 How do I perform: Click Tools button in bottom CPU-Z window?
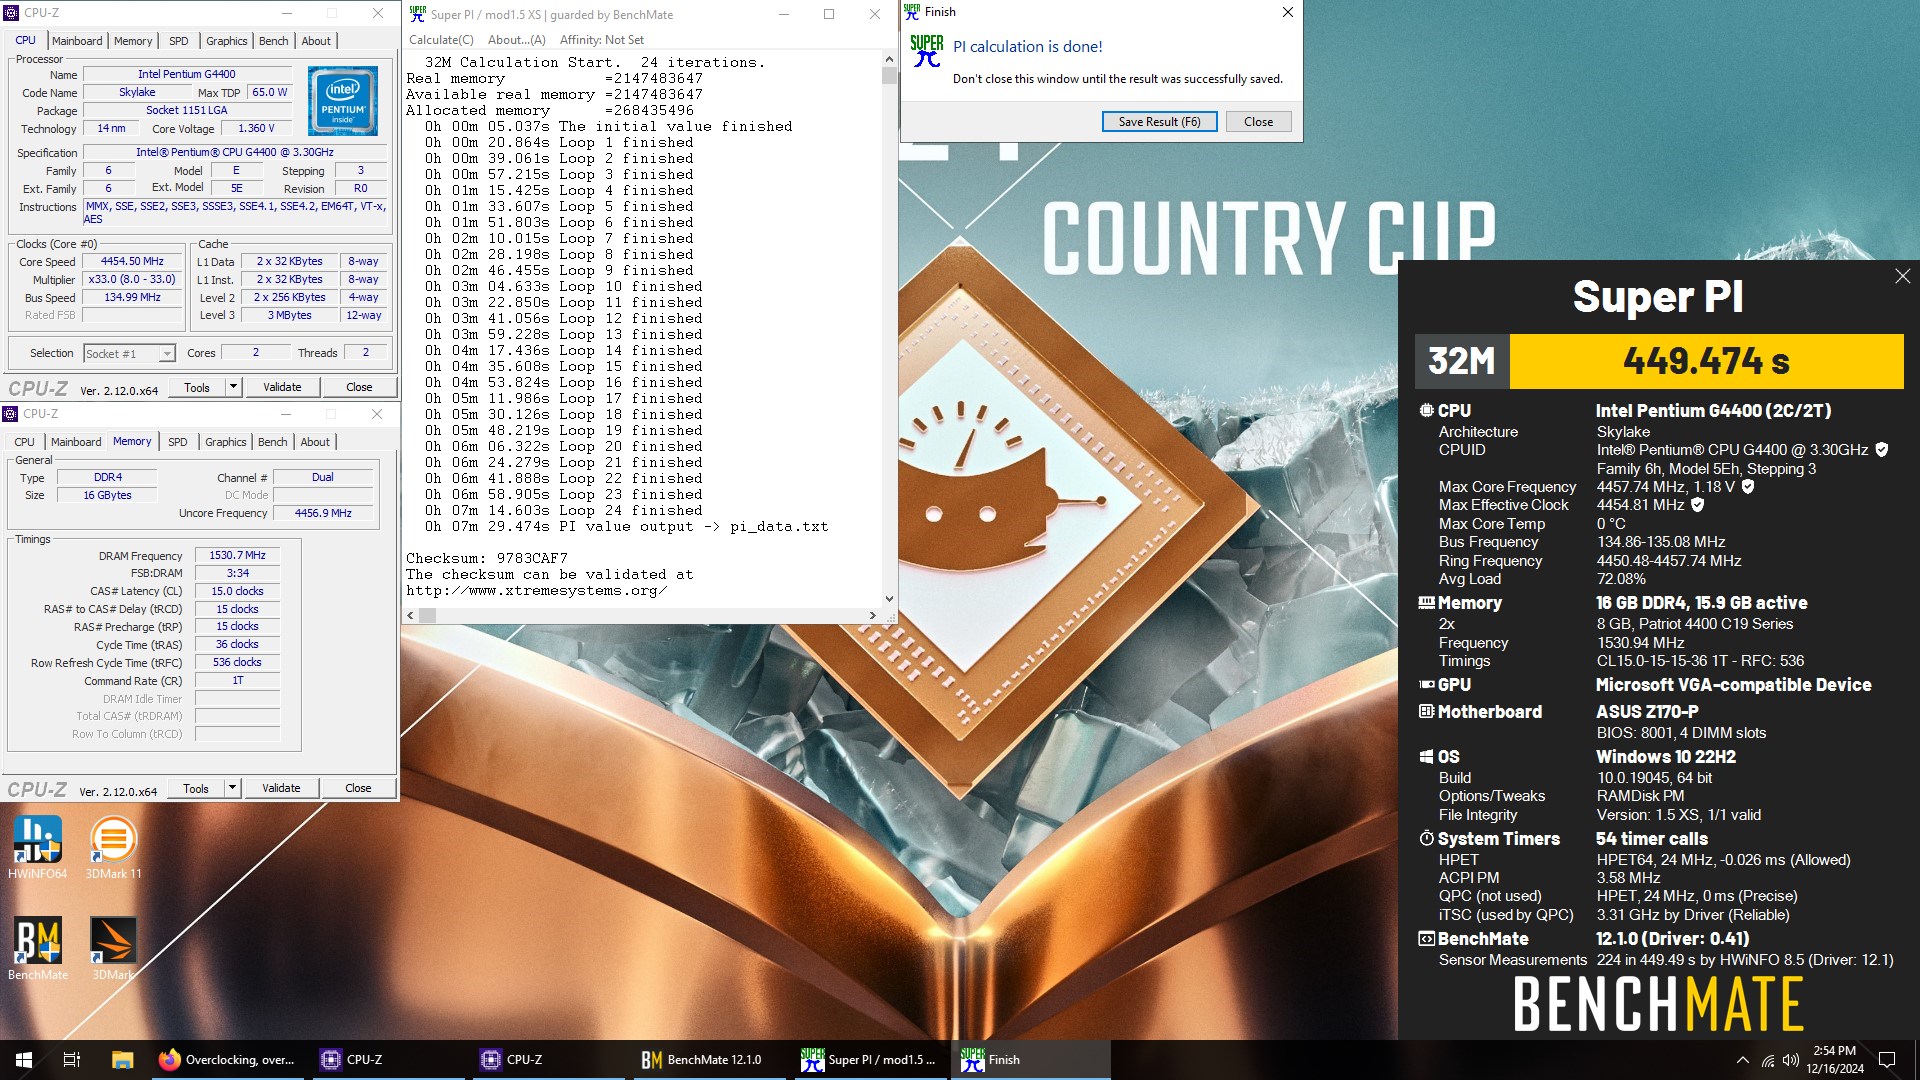(196, 788)
